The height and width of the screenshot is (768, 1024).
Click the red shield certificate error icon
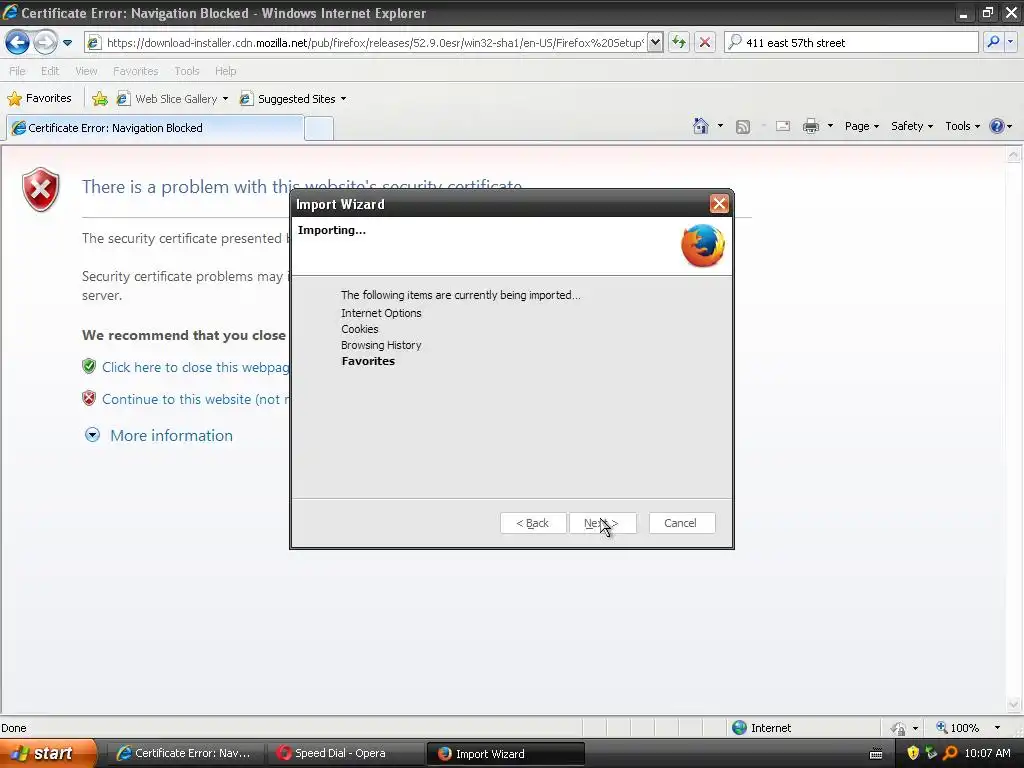point(40,190)
